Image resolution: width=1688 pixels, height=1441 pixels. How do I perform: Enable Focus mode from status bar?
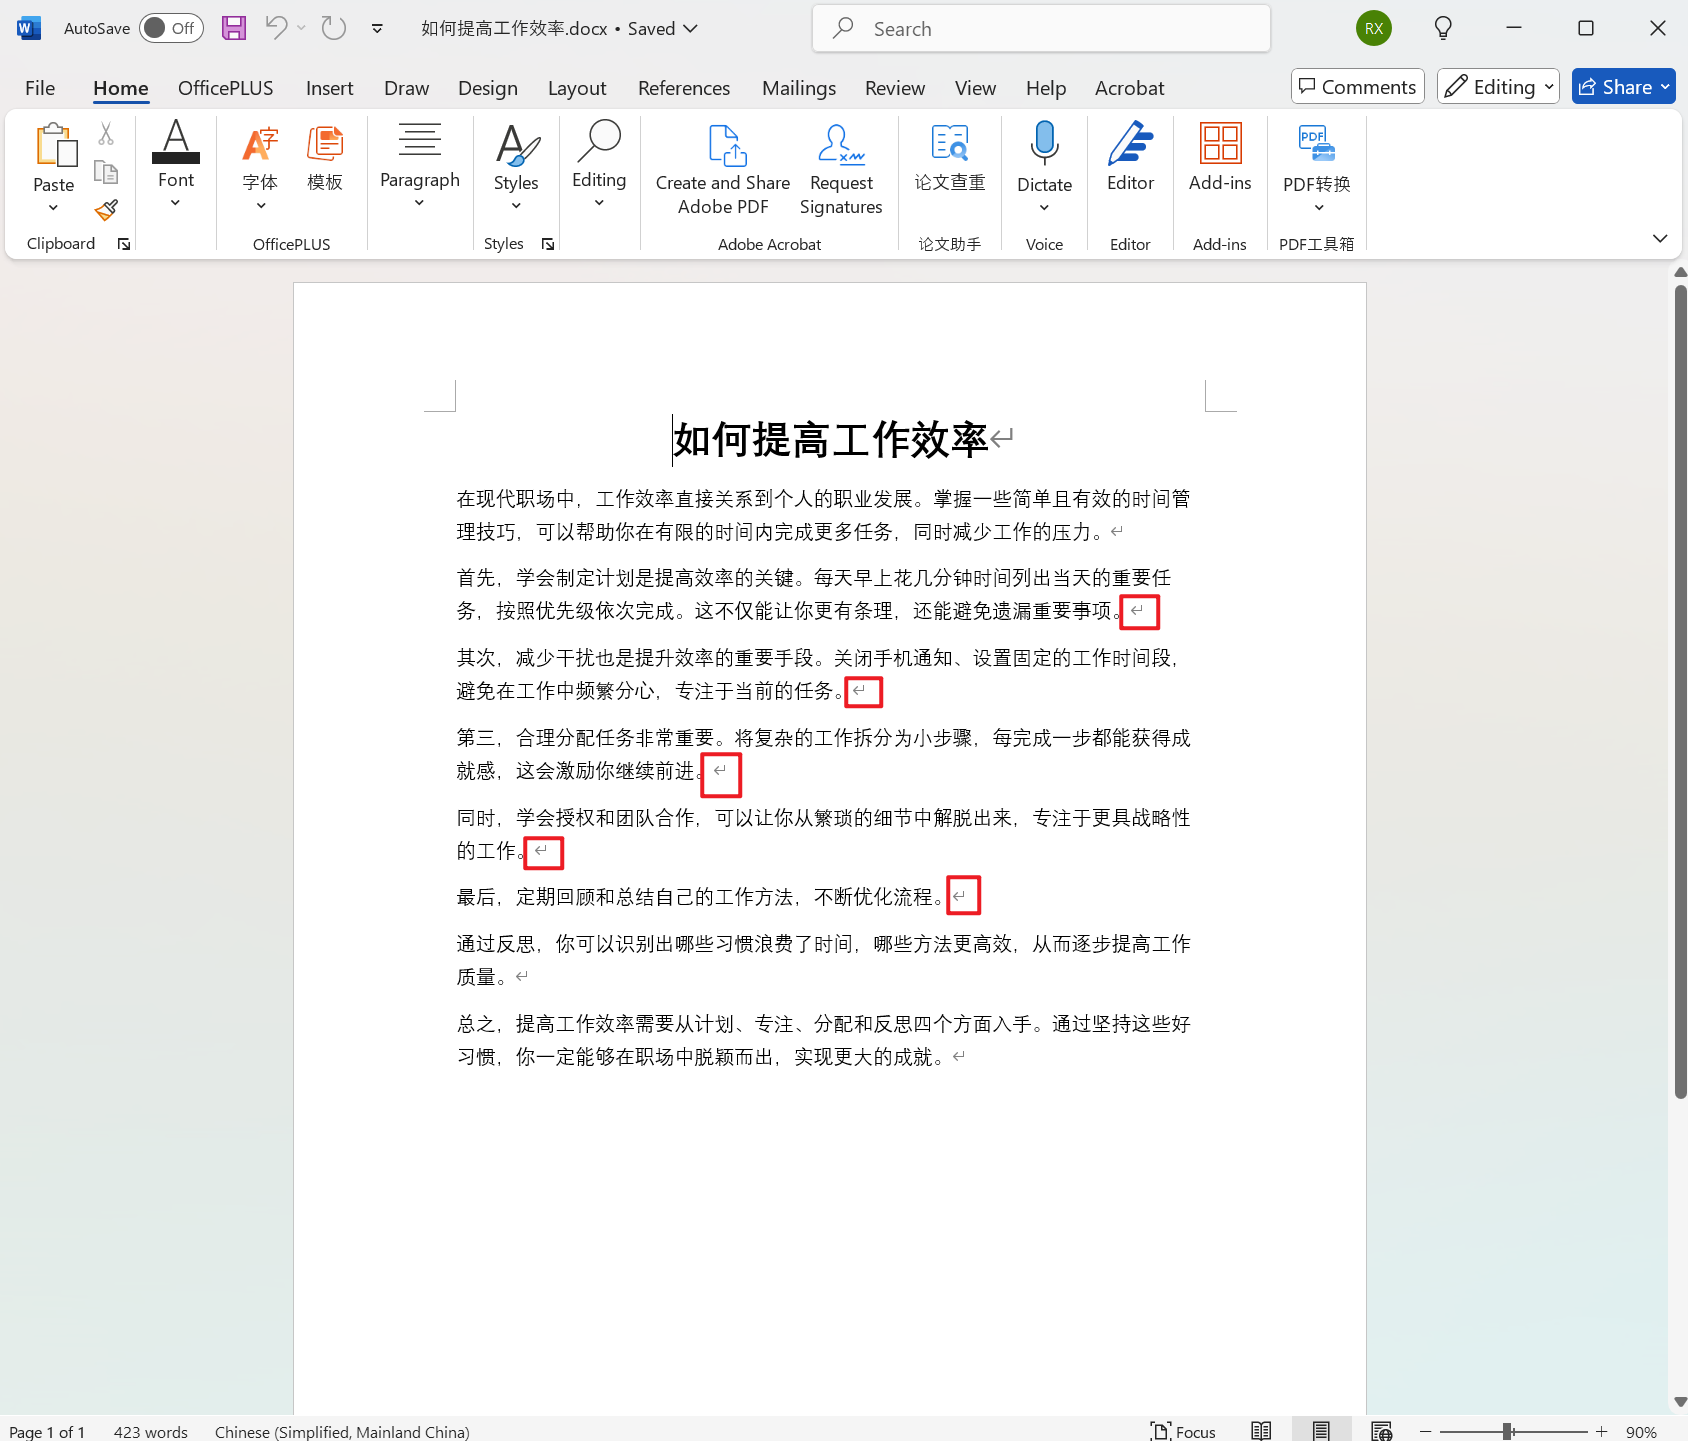coord(1183,1430)
